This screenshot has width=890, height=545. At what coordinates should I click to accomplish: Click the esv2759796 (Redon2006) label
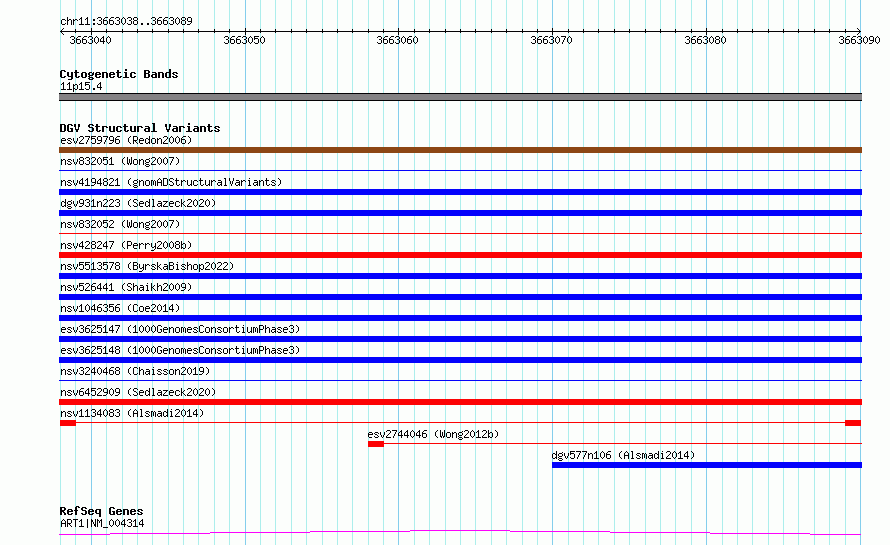126,140
